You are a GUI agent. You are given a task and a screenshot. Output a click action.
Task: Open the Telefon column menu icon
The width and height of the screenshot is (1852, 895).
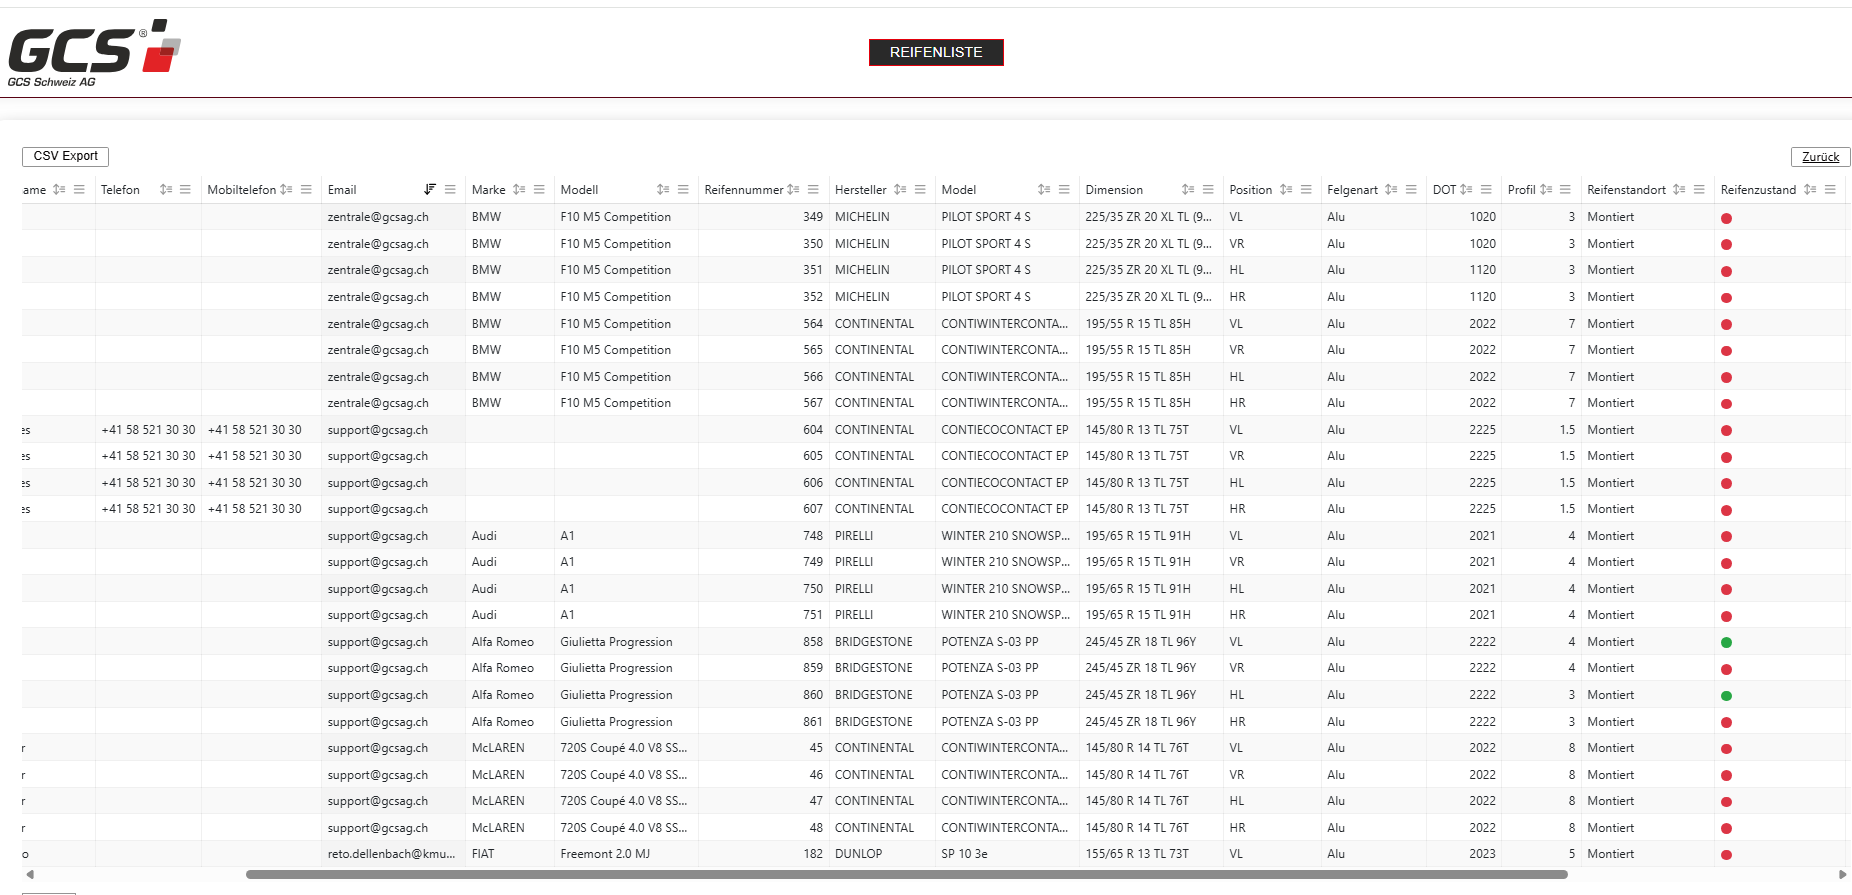[185, 190]
